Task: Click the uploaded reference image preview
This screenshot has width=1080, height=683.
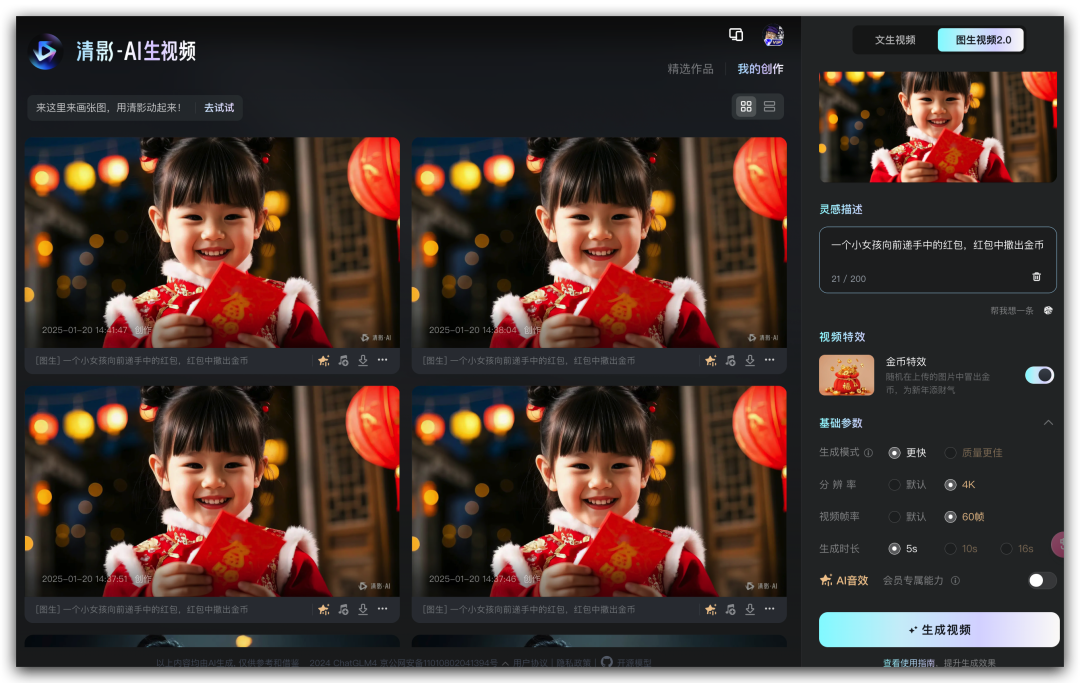Action: pos(937,127)
